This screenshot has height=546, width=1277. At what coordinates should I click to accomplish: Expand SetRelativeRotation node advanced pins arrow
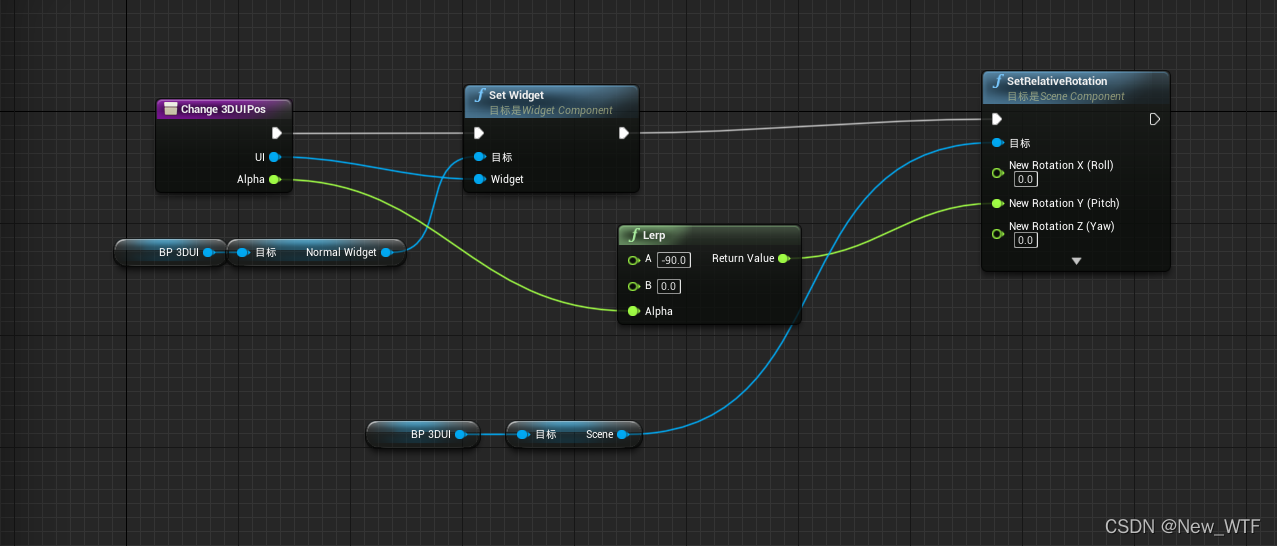click(x=1076, y=260)
